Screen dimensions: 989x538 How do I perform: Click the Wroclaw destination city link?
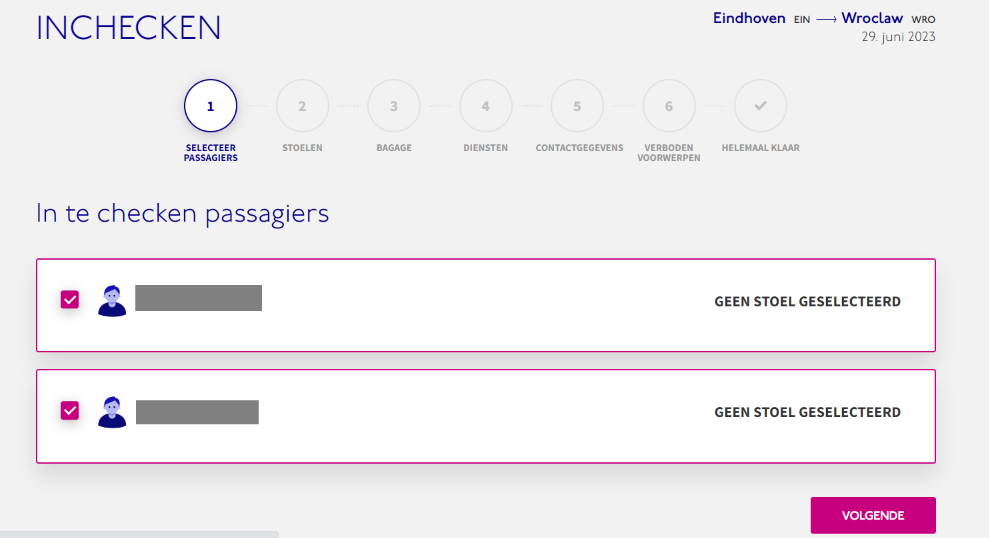[x=872, y=18]
